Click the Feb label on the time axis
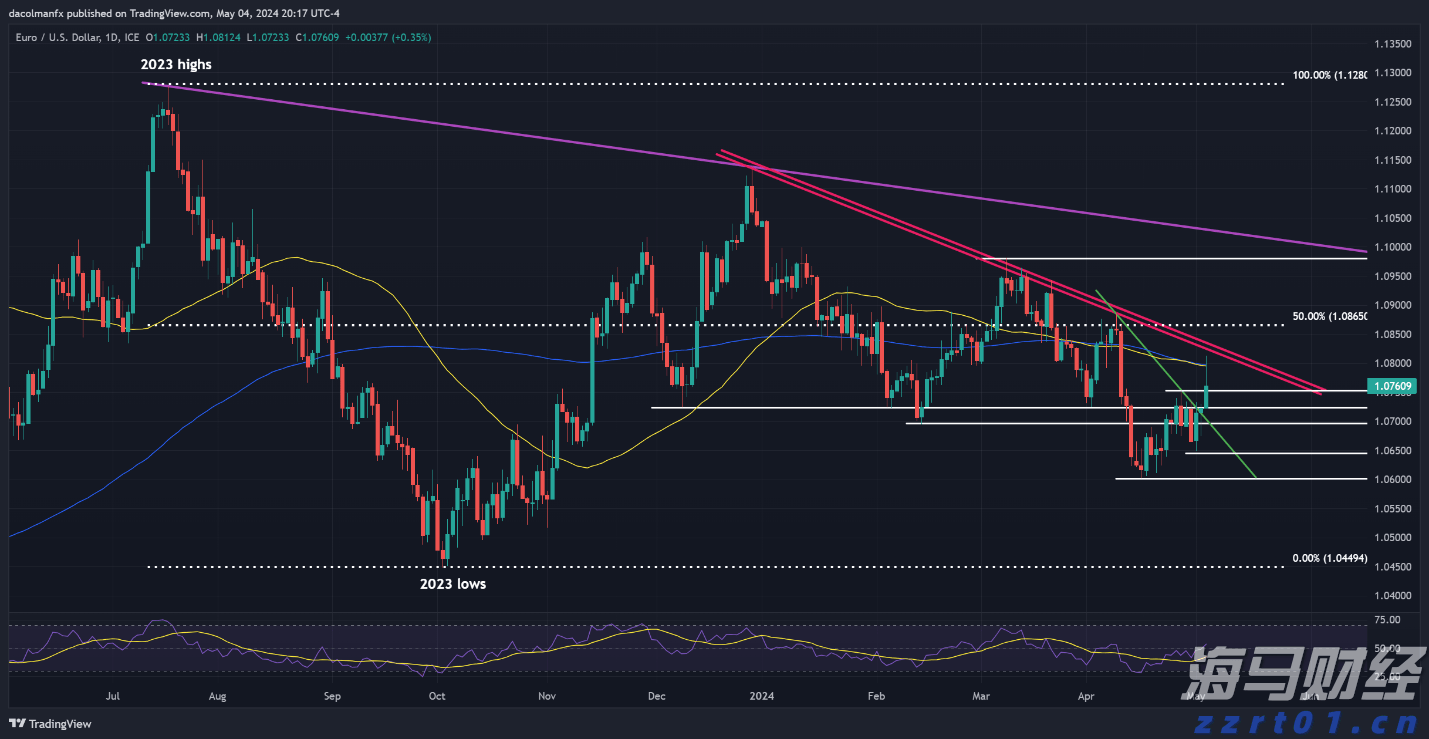 click(x=877, y=695)
